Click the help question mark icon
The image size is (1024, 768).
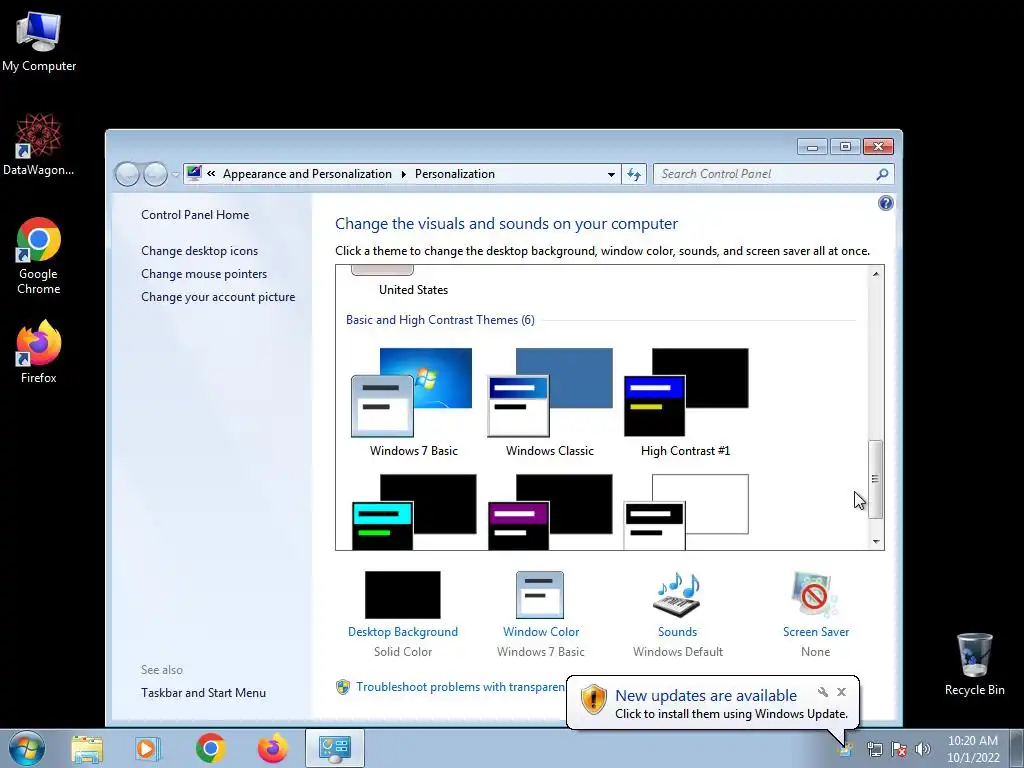(886, 203)
